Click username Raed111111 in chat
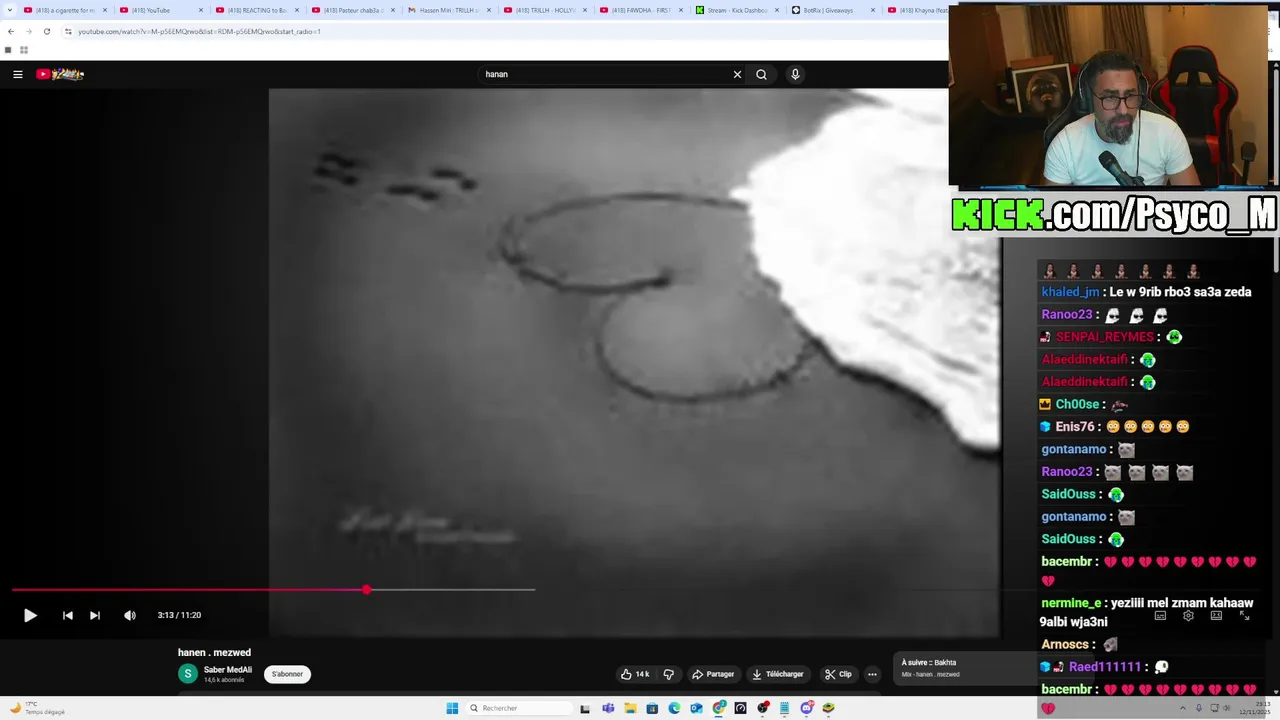 pos(1105,667)
